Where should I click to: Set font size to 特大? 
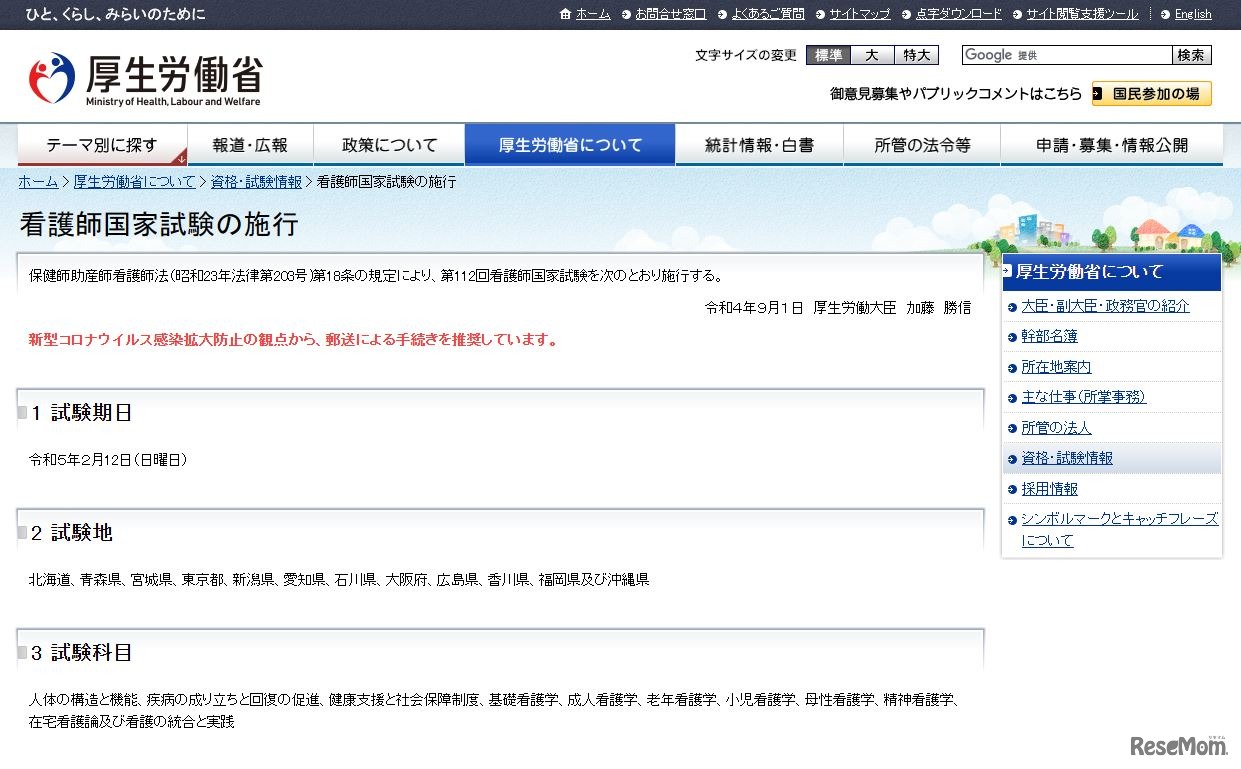915,55
